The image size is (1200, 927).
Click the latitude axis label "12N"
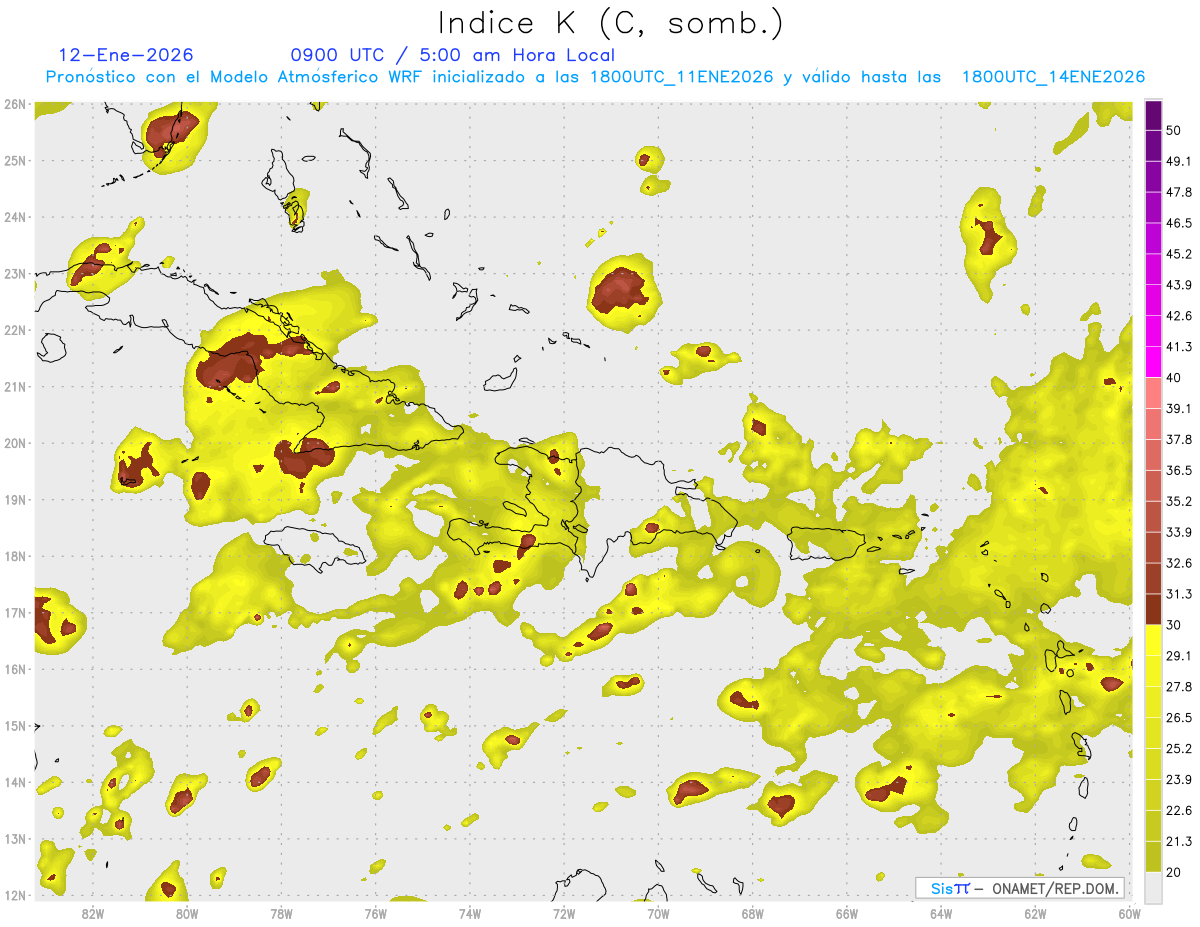15,895
